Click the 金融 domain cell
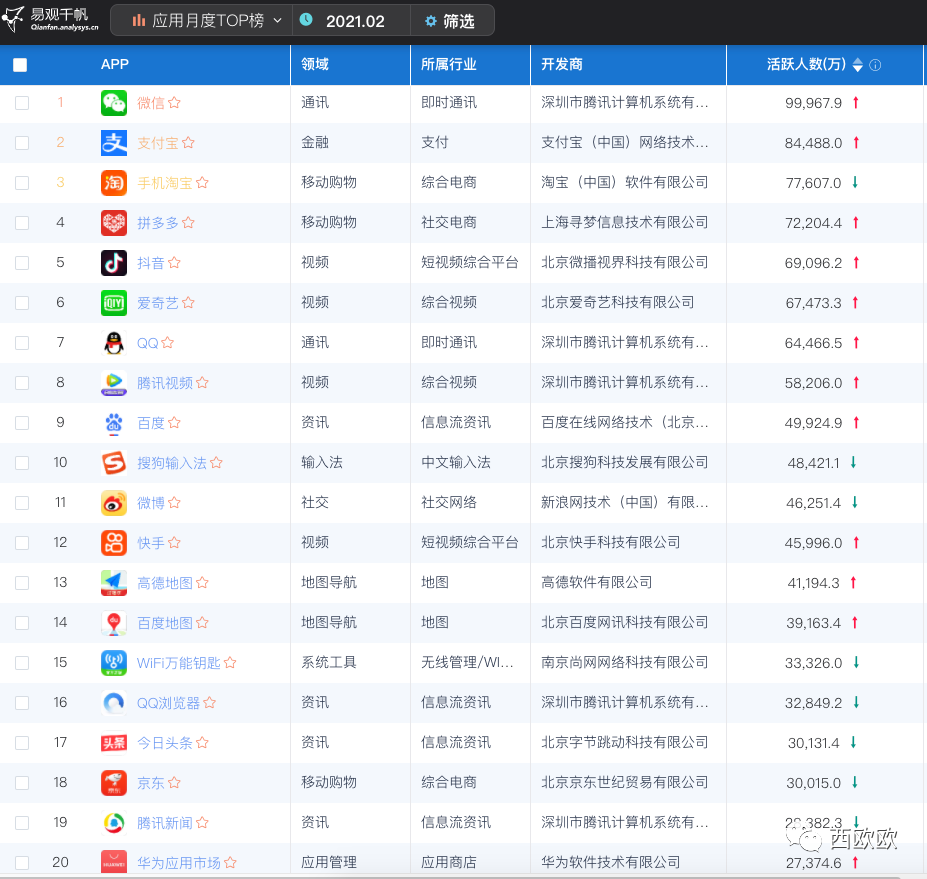This screenshot has height=879, width=927. [315, 142]
